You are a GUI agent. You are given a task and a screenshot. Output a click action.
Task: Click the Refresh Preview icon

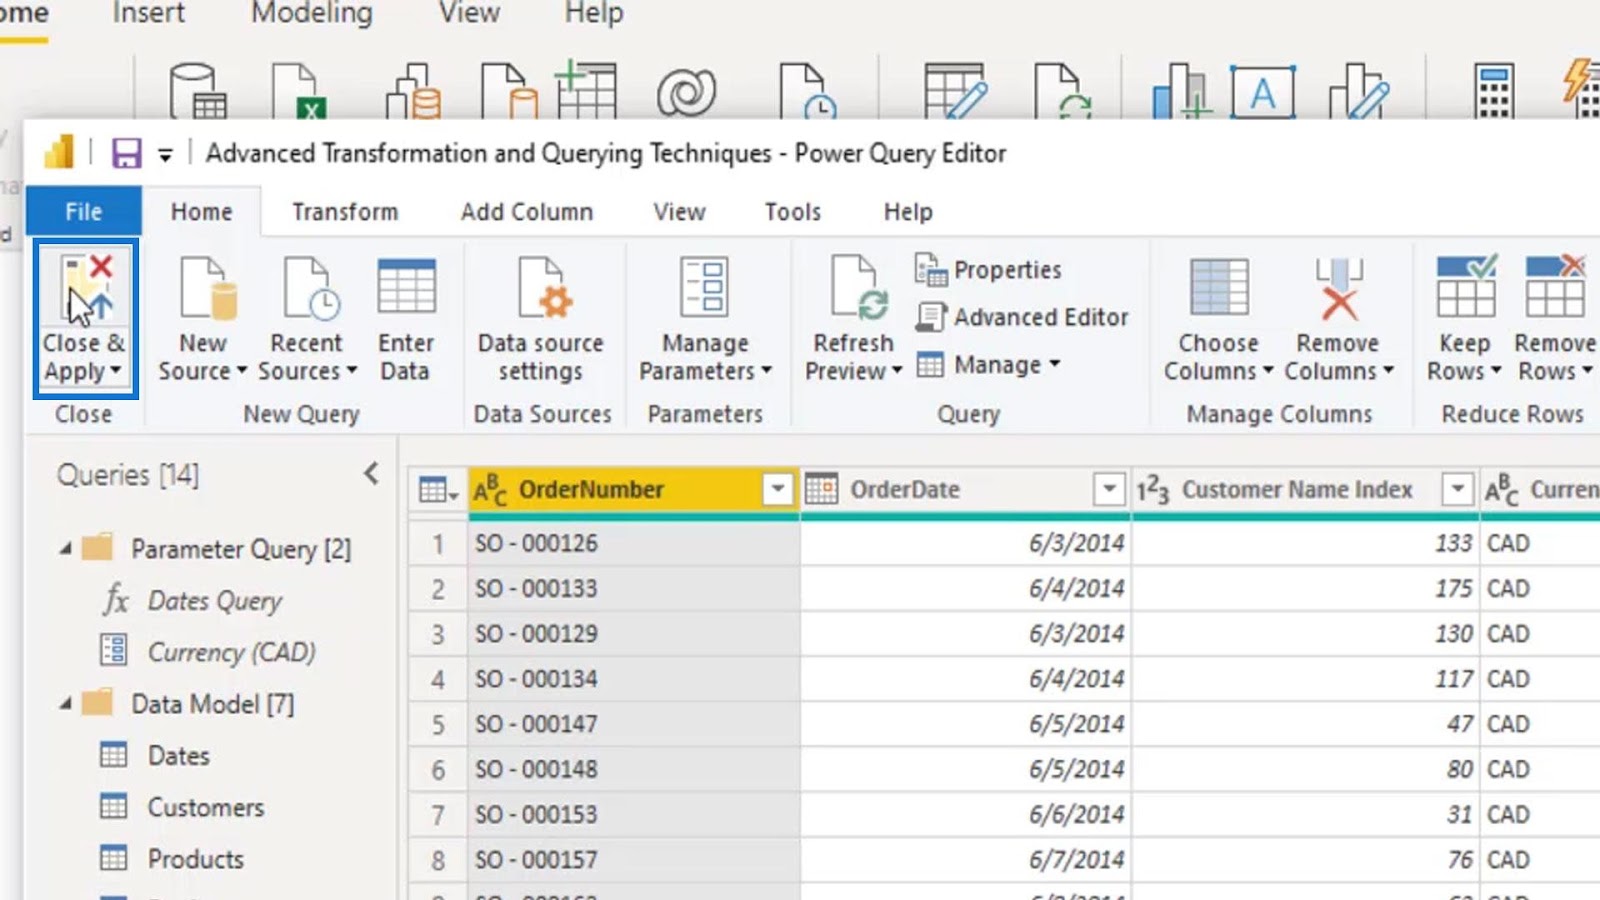click(x=855, y=290)
